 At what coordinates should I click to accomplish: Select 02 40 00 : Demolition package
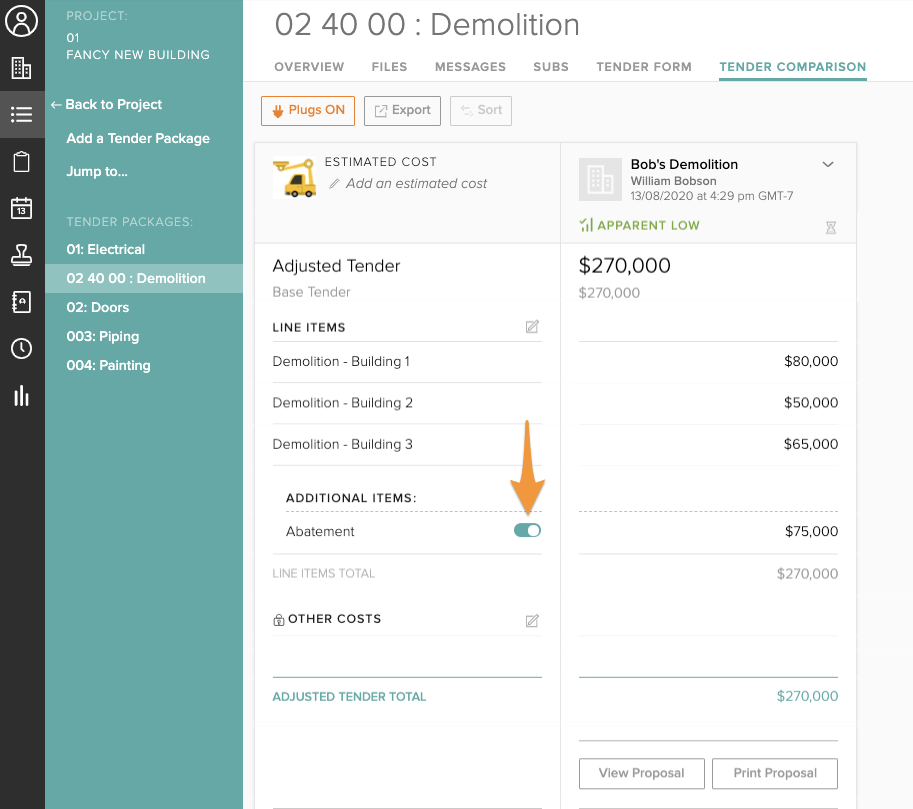click(x=144, y=278)
